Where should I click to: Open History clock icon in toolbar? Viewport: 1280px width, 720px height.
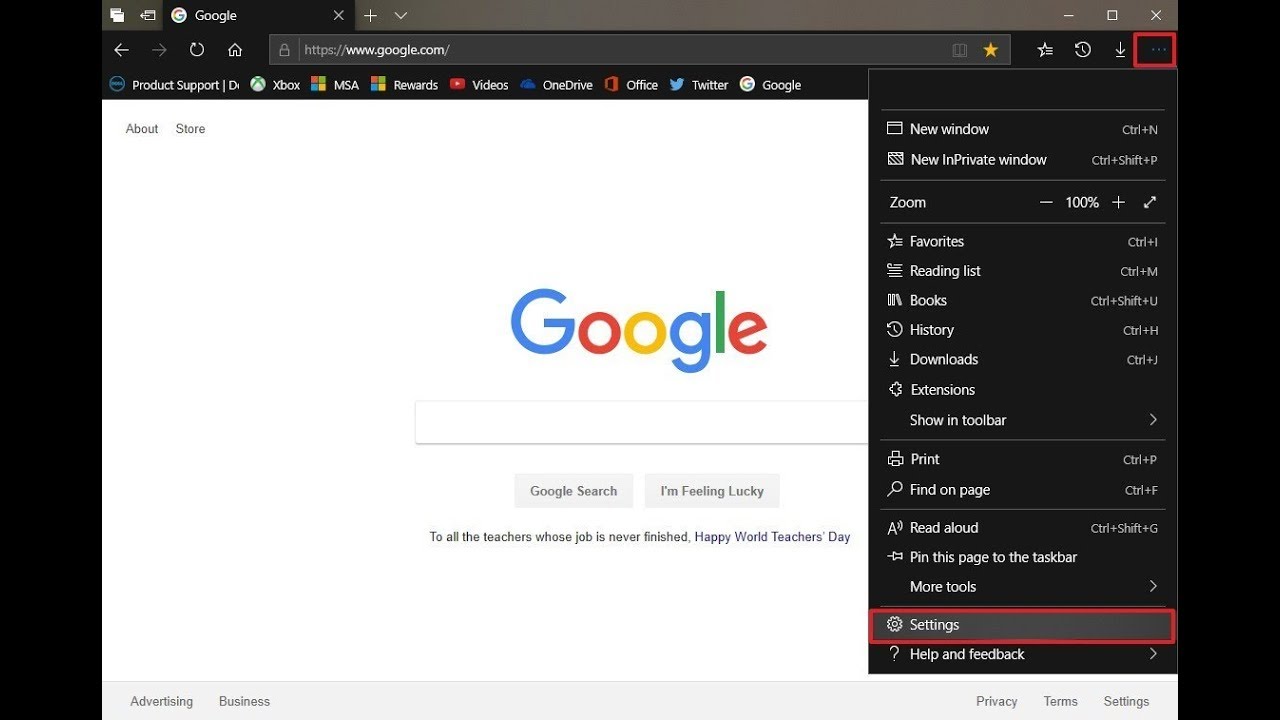coord(1083,50)
